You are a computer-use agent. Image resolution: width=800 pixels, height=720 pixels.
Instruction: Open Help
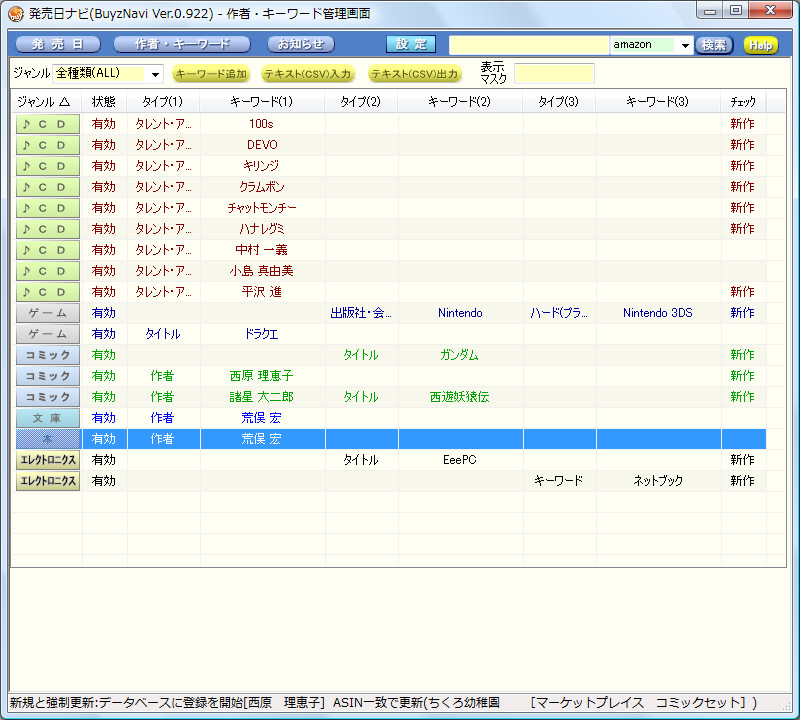tap(761, 45)
